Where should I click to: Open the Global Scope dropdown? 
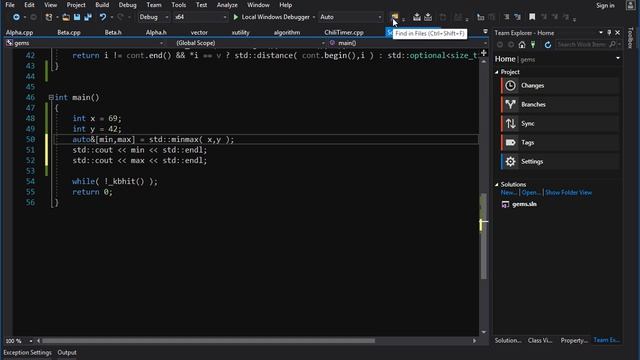(250, 43)
